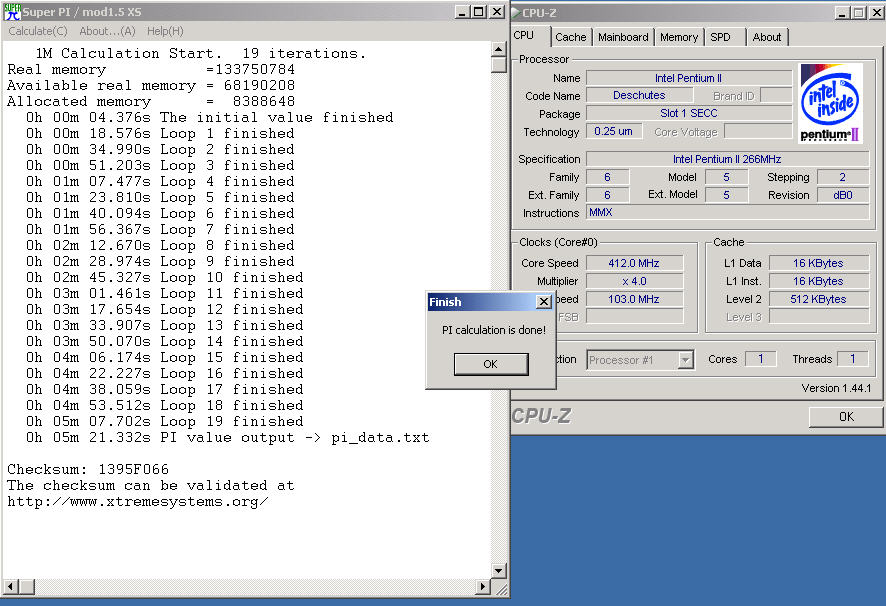Click the Core Speed value '412.0 MHz'

pos(635,263)
